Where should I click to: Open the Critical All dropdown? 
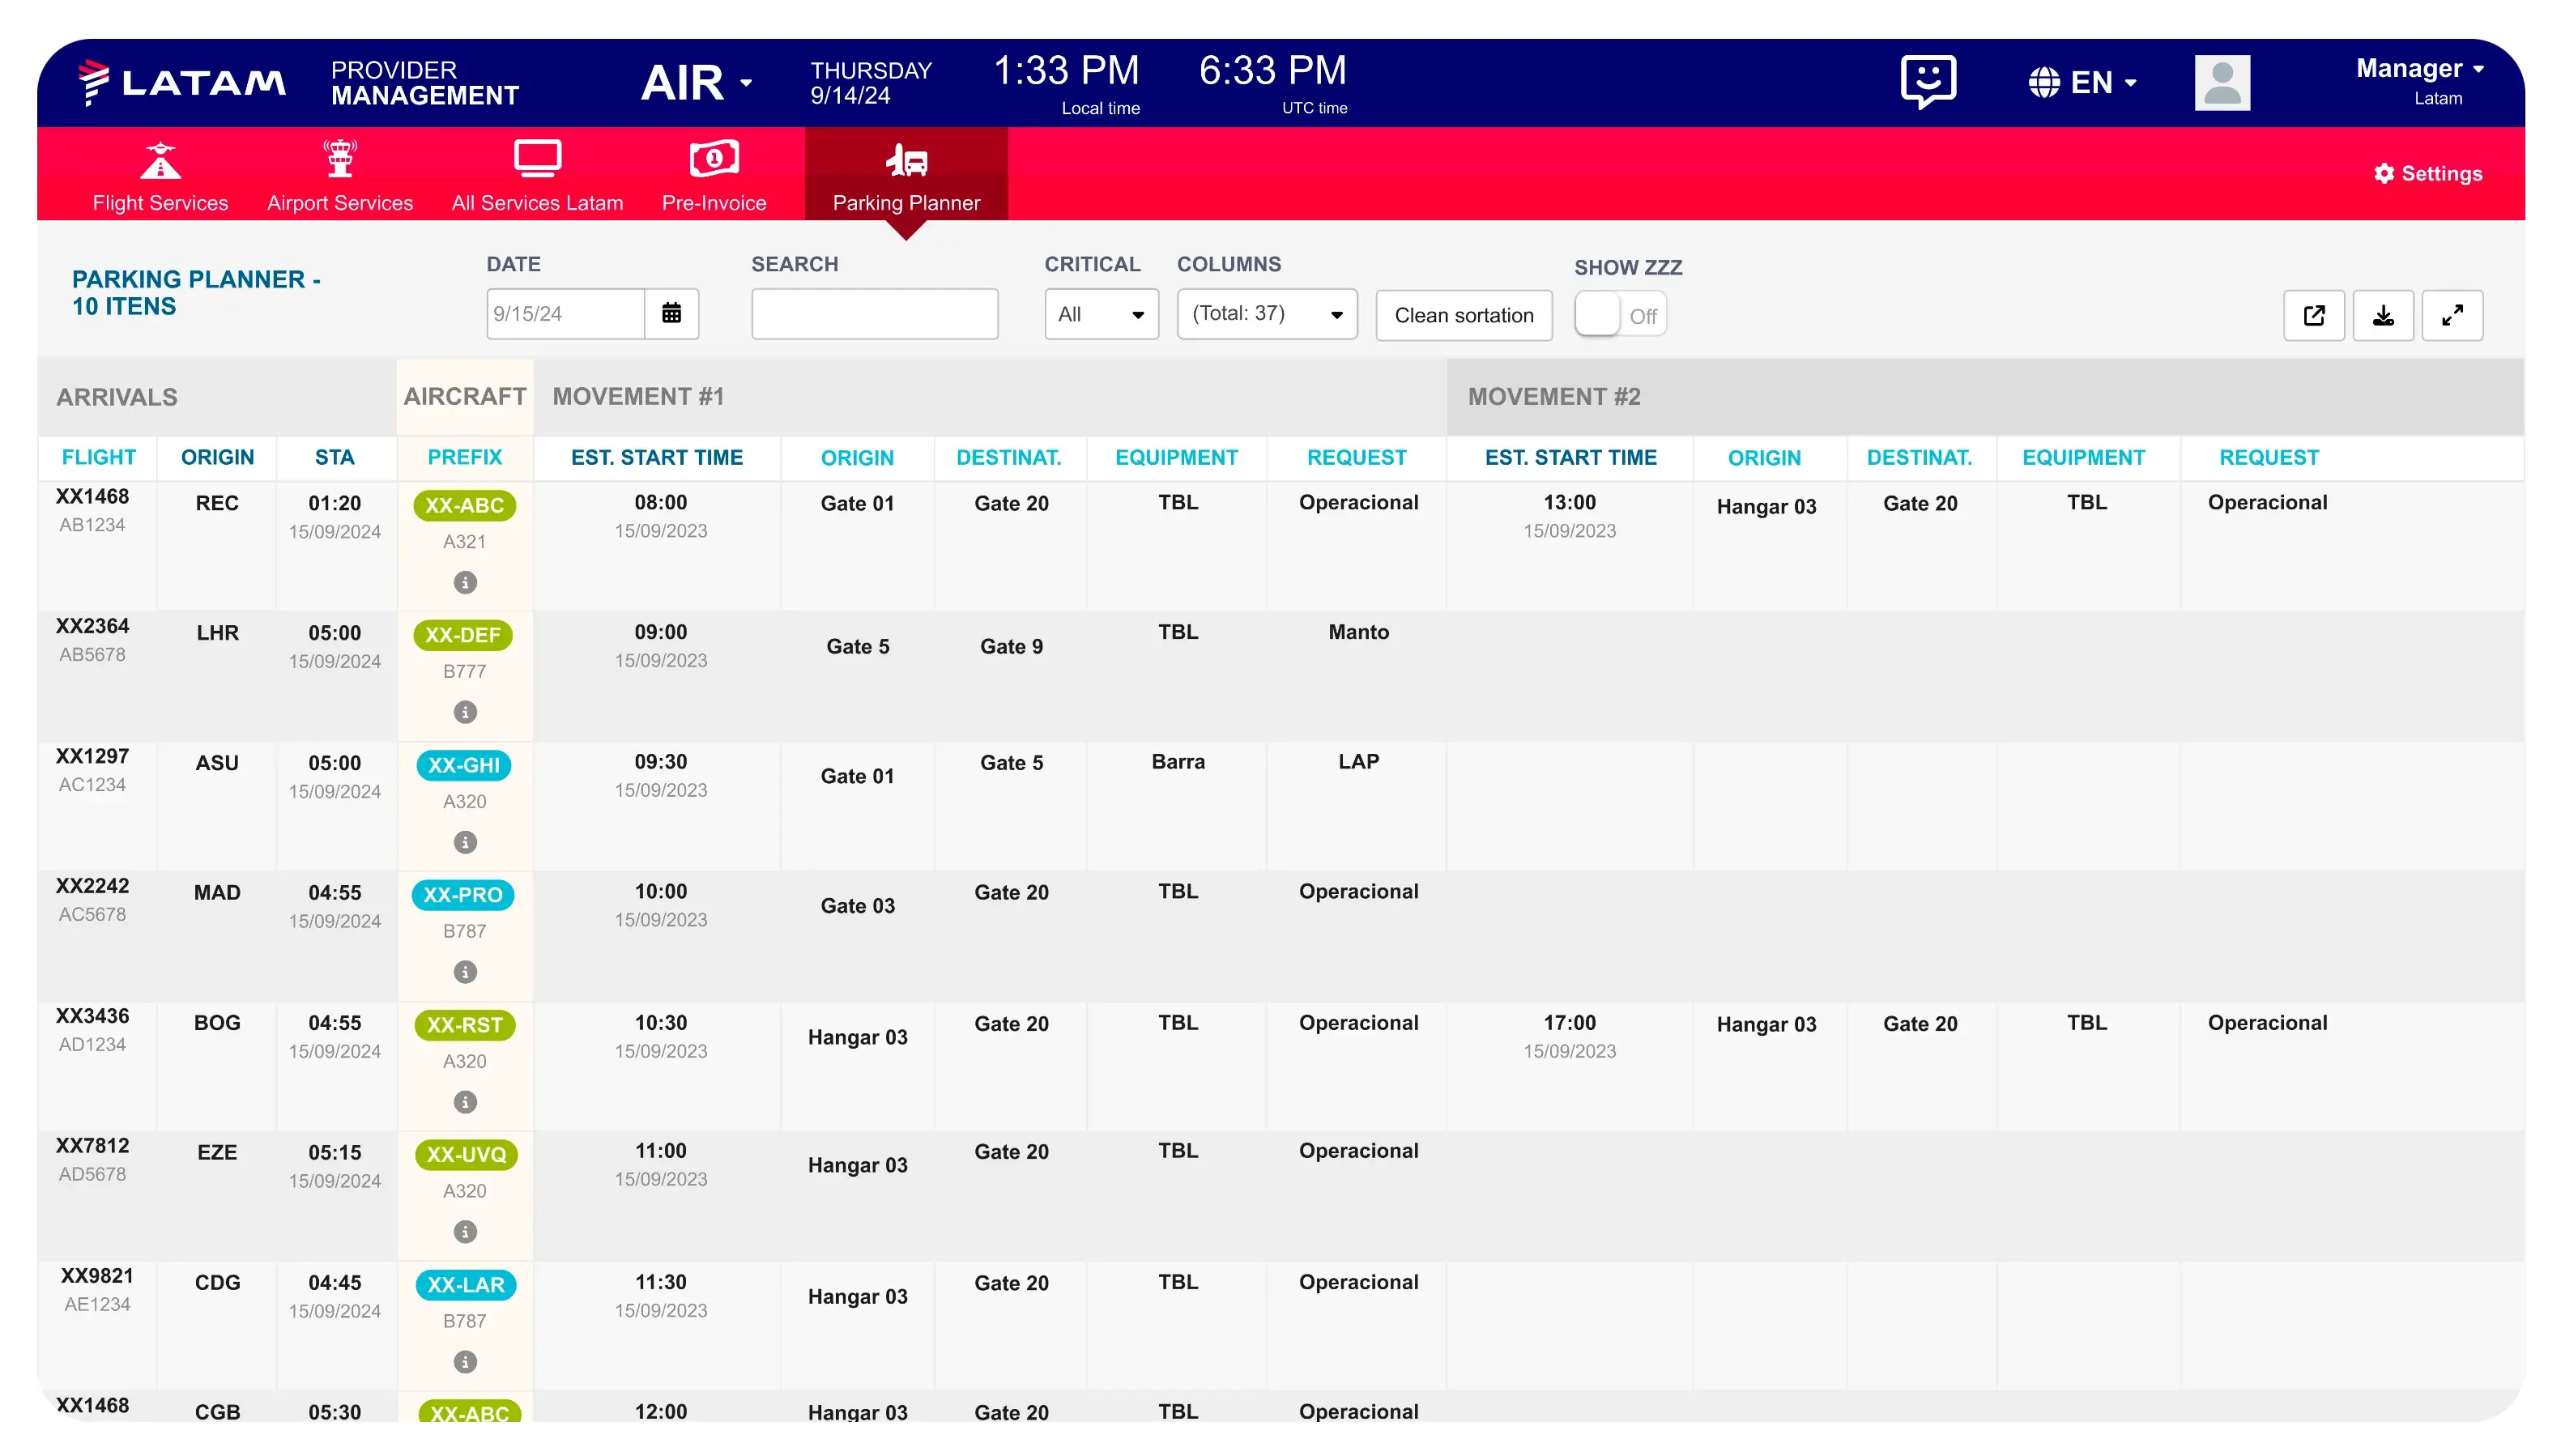coord(1101,314)
